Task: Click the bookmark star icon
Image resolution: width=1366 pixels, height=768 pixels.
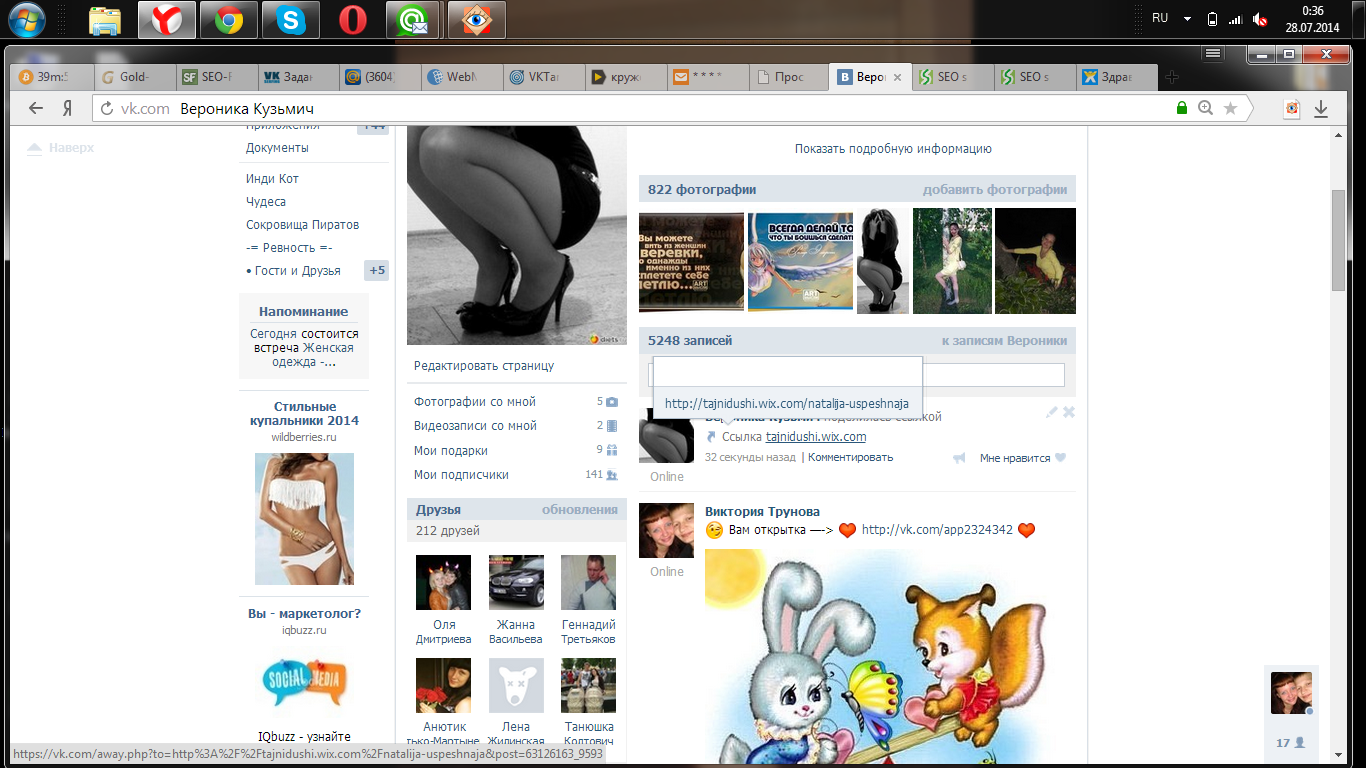Action: 1231,108
